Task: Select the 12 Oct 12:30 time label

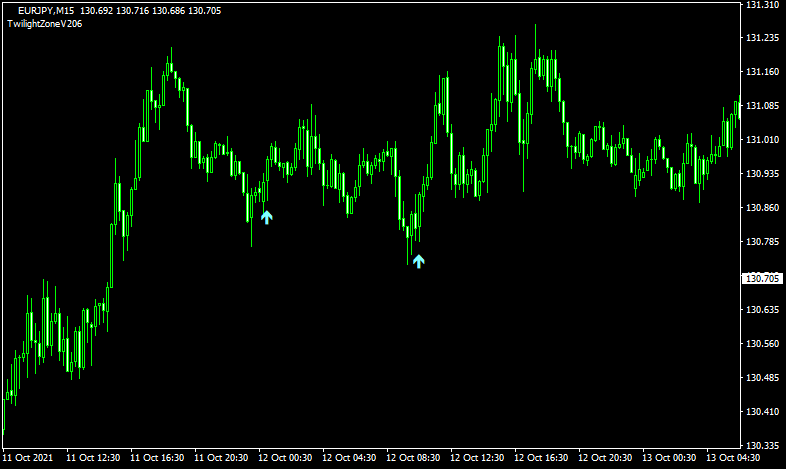Action: (478, 458)
